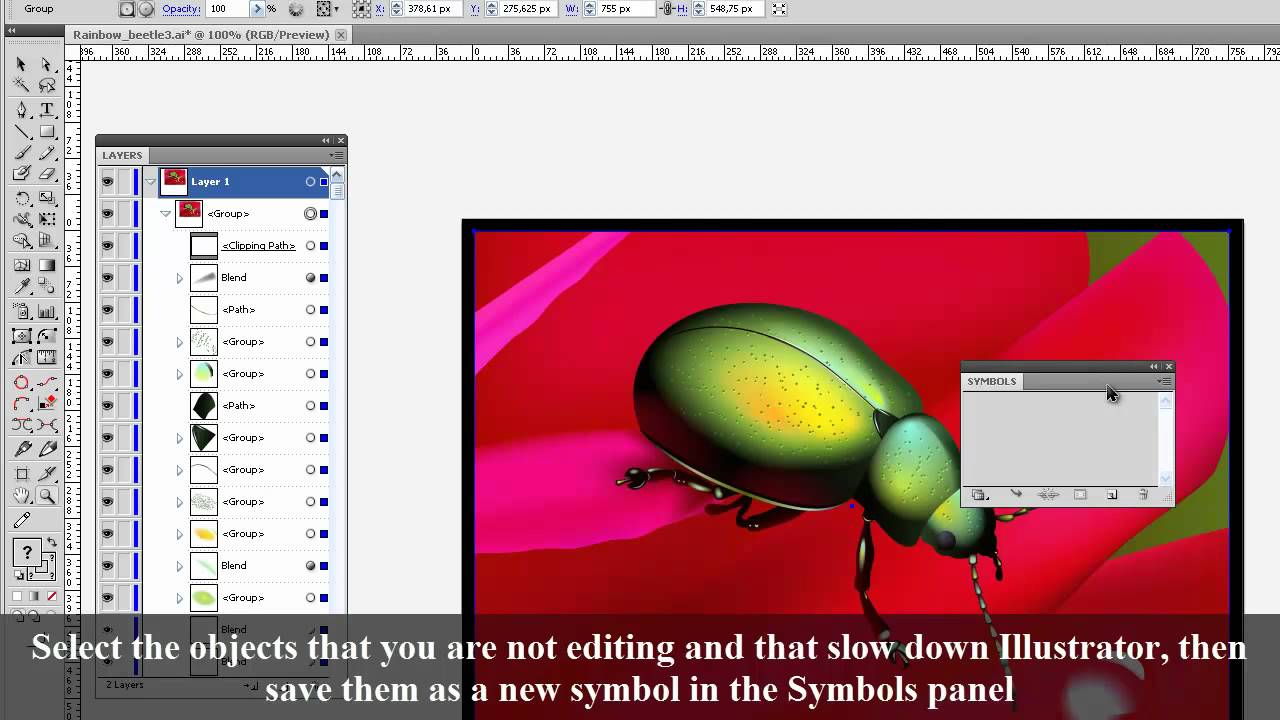Toggle visibility of the Clipping Path row

click(107, 246)
